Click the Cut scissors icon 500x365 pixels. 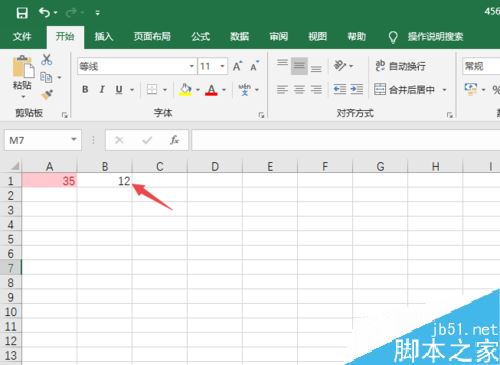[47, 60]
